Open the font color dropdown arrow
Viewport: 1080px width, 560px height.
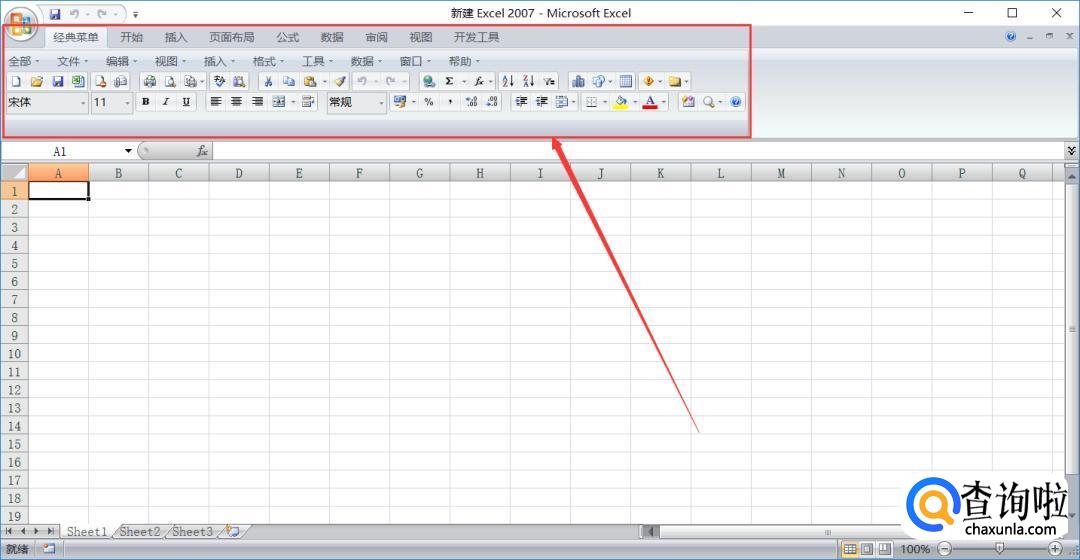[664, 103]
